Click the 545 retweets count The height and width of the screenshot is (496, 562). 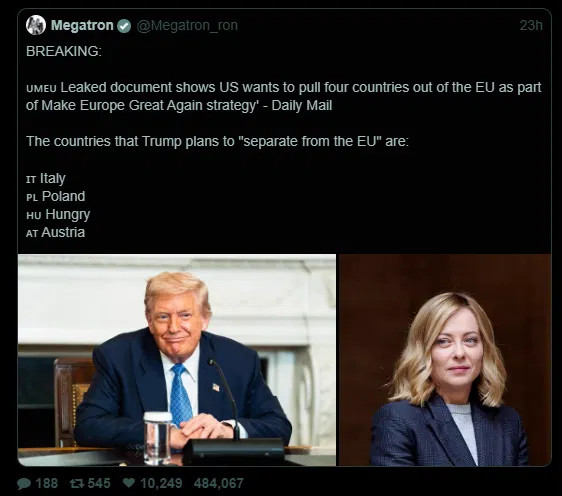pos(99,483)
